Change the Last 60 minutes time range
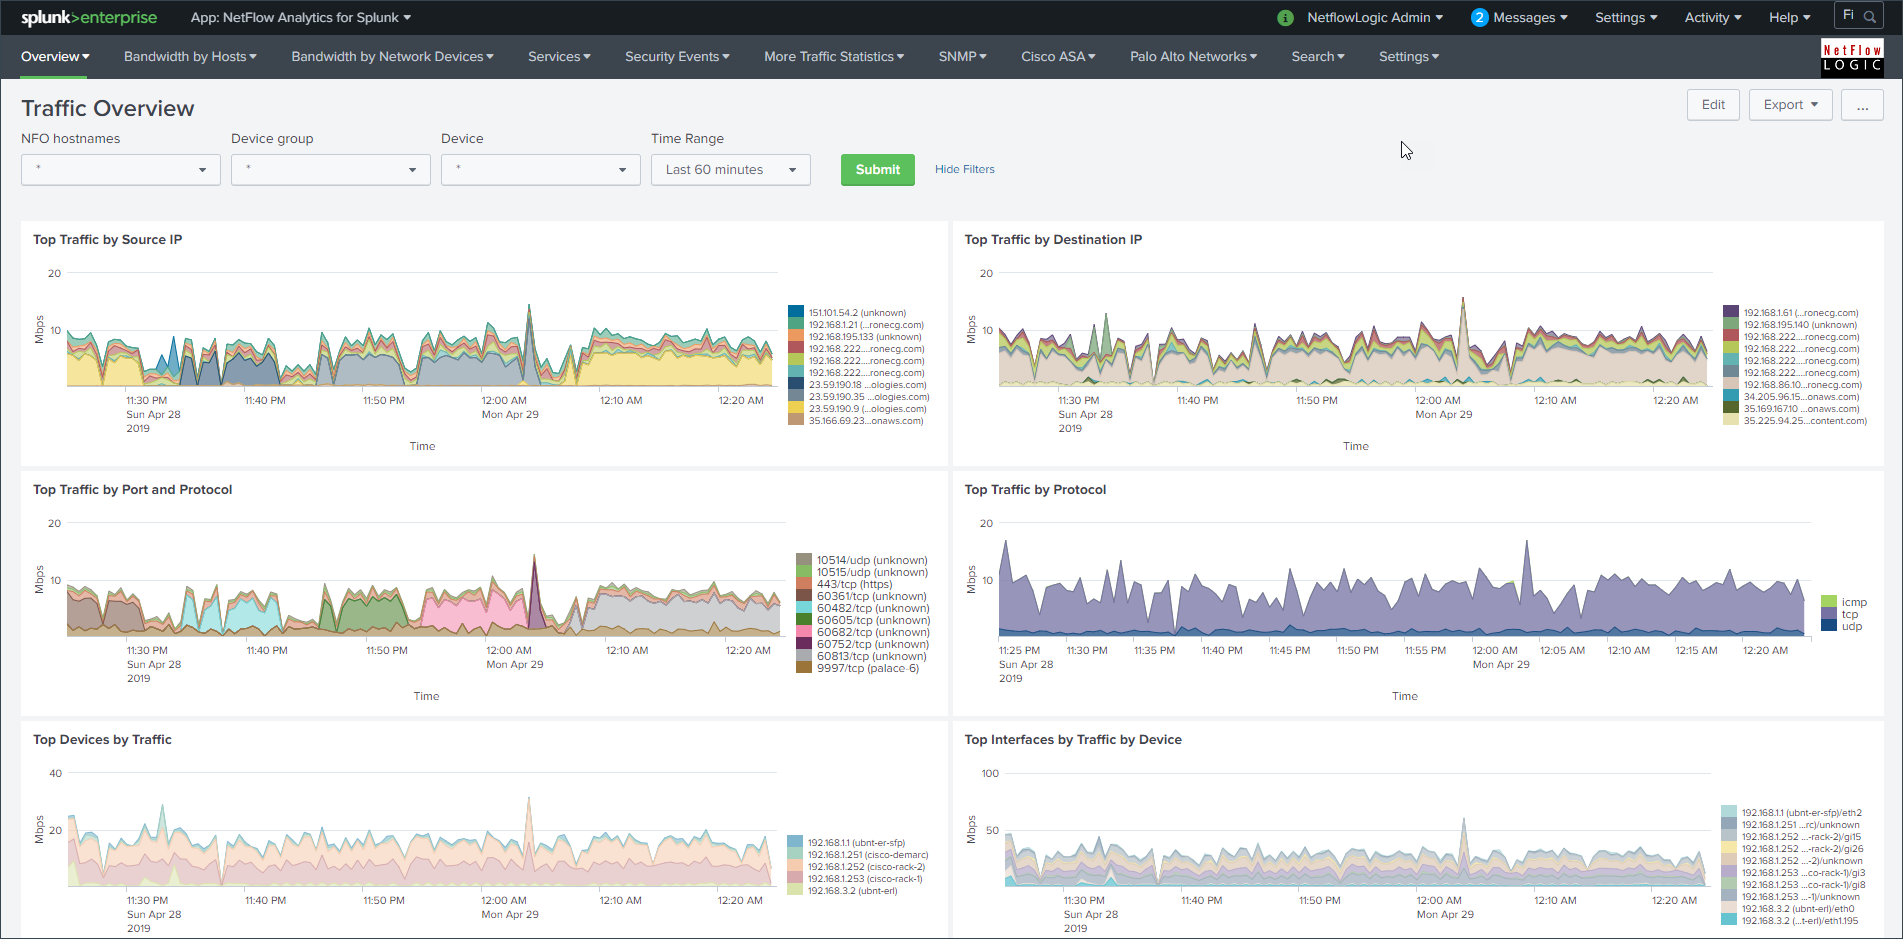 730,170
